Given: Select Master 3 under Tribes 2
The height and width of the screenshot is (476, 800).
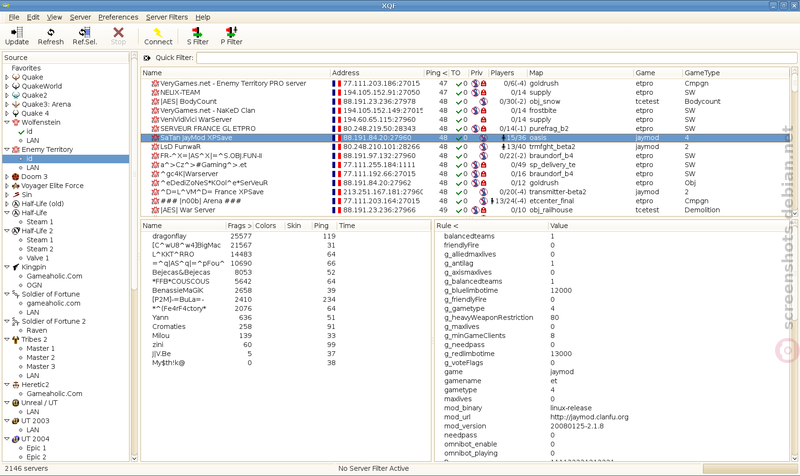Looking at the screenshot, I should pyautogui.click(x=40, y=366).
